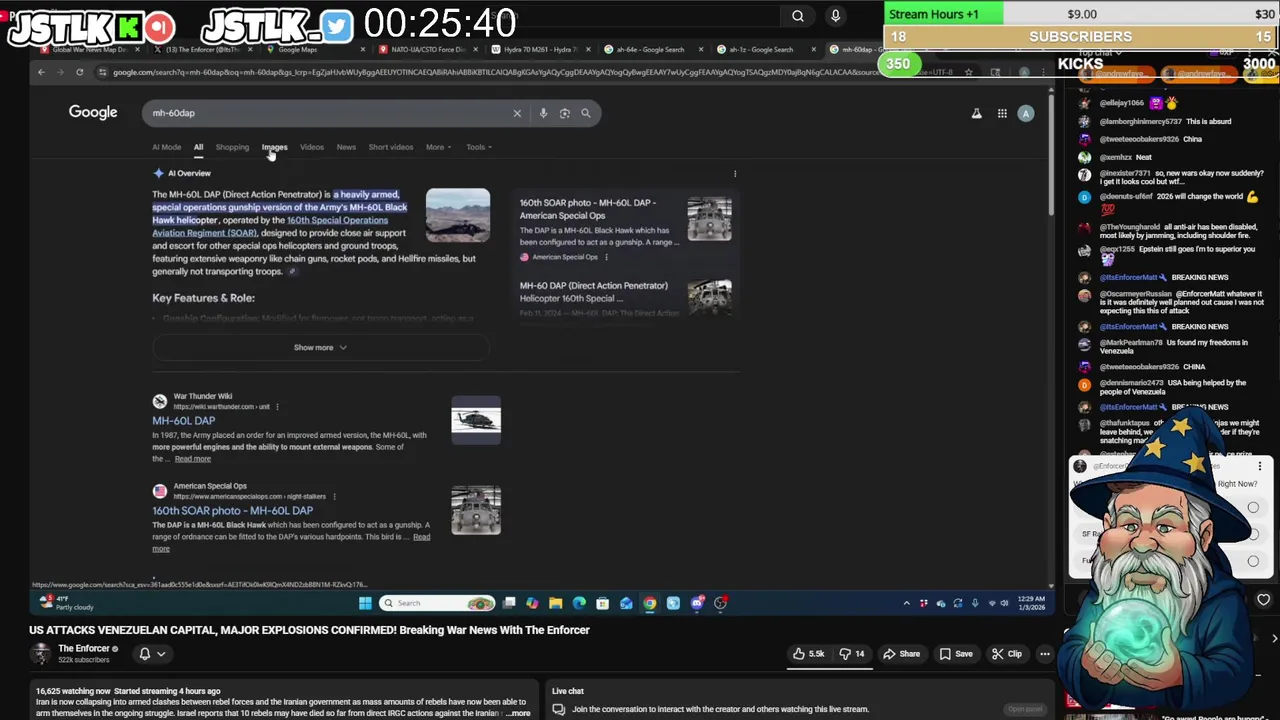Open Google account avatar A
The width and height of the screenshot is (1280, 720).
1025,113
